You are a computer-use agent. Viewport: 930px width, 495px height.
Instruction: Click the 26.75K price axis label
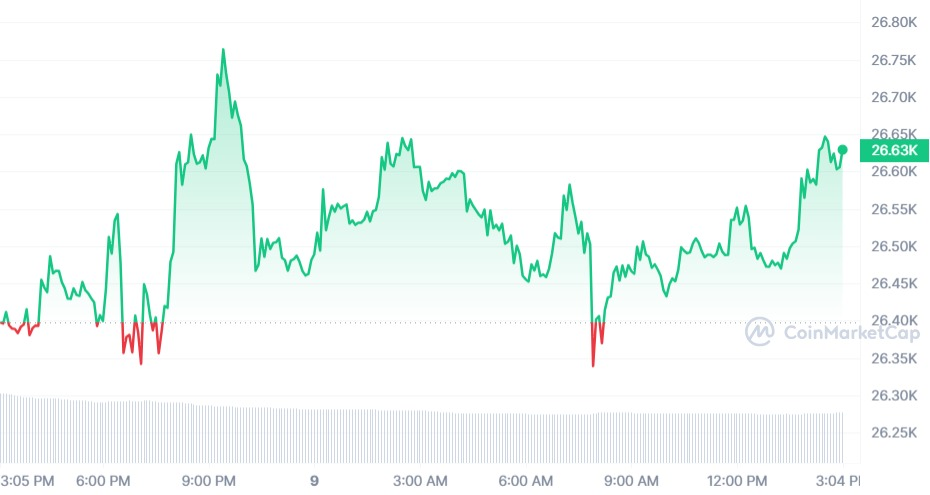pyautogui.click(x=894, y=60)
